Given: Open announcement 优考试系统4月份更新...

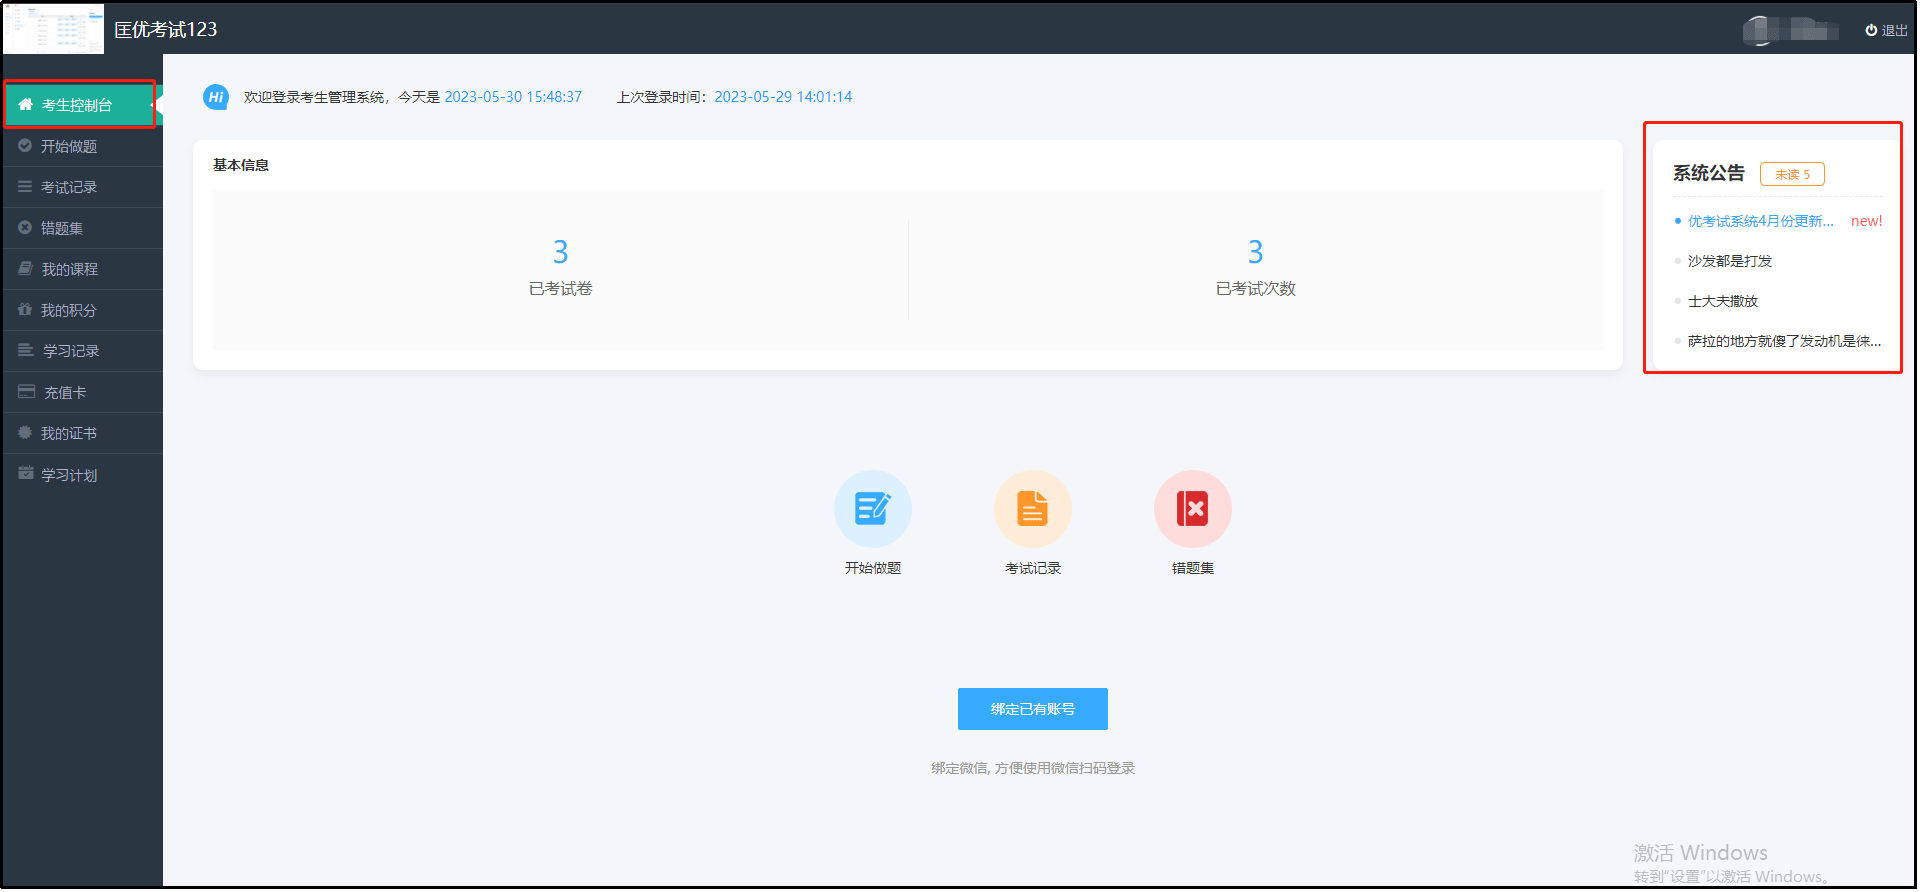Looking at the screenshot, I should click(1760, 221).
